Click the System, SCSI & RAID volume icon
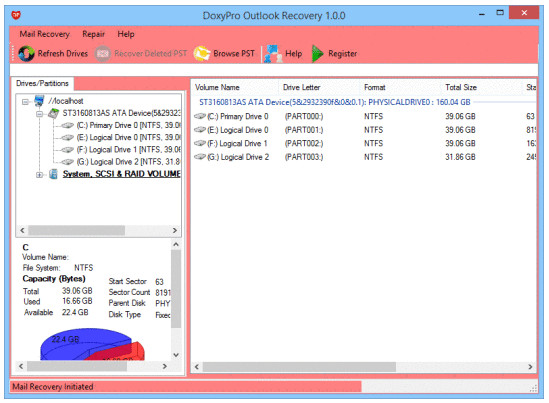 [53, 174]
